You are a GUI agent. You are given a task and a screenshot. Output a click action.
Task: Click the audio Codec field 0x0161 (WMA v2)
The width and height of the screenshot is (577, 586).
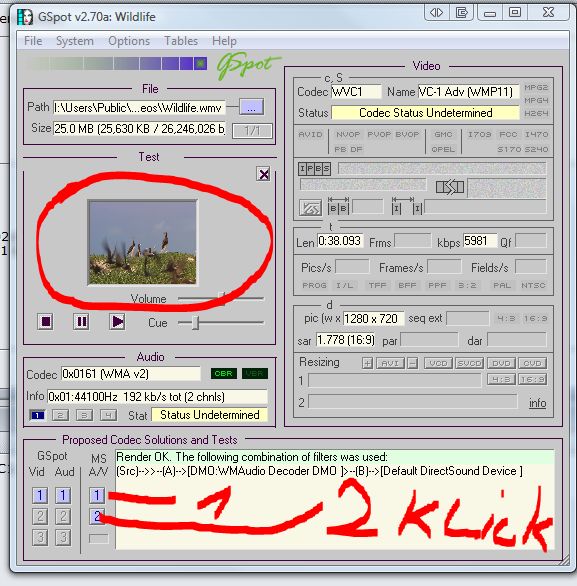click(131, 373)
